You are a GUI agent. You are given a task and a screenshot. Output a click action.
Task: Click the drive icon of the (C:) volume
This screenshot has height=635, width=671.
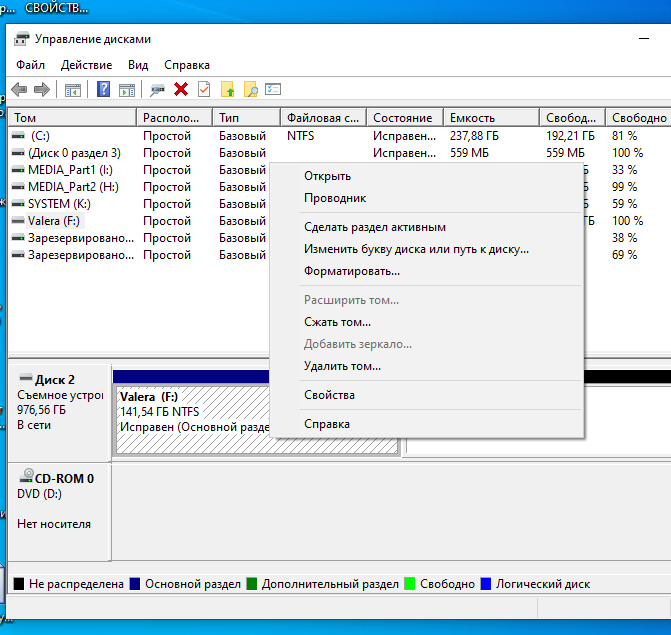(18, 136)
